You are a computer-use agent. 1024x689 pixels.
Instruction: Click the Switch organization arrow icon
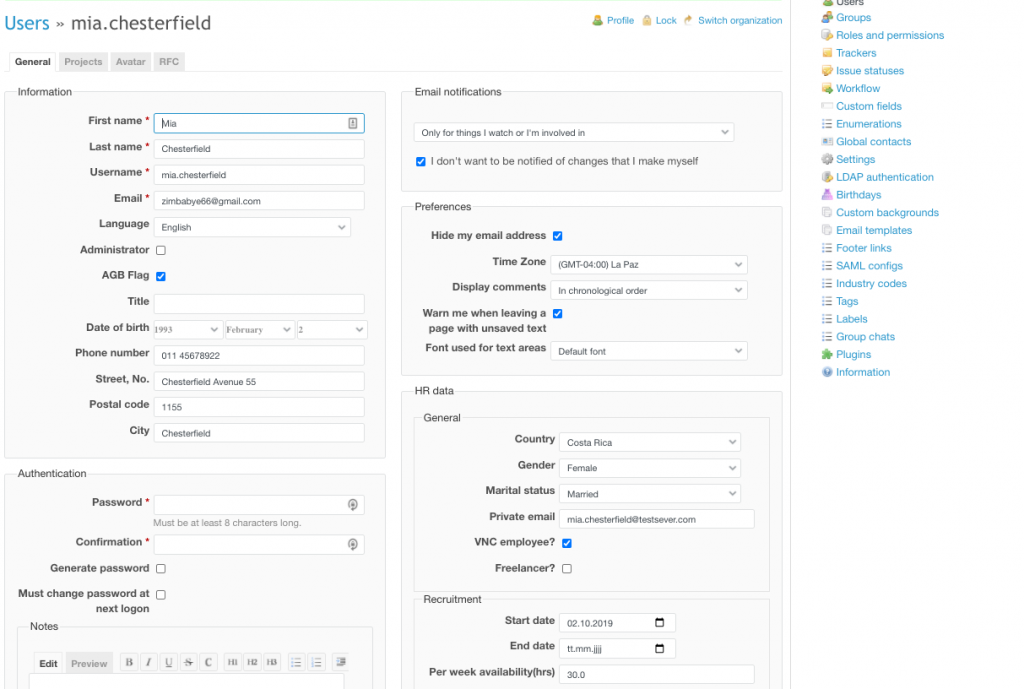(688, 20)
